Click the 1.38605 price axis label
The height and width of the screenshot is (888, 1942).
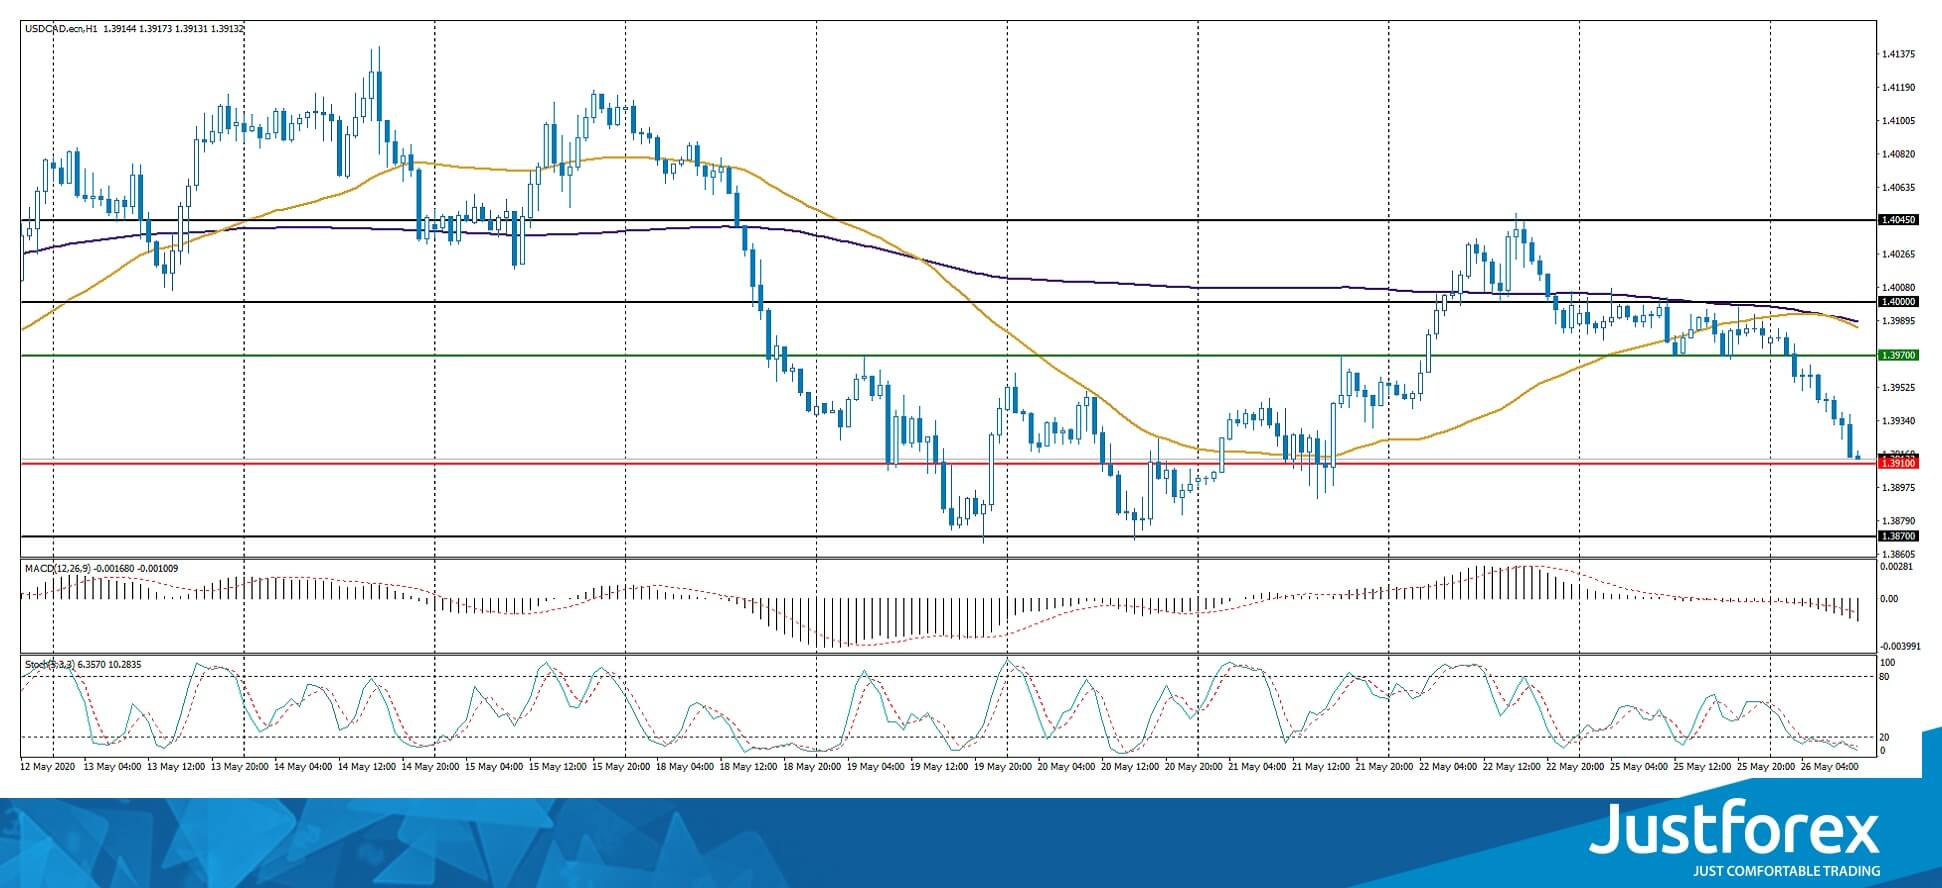coord(1898,554)
